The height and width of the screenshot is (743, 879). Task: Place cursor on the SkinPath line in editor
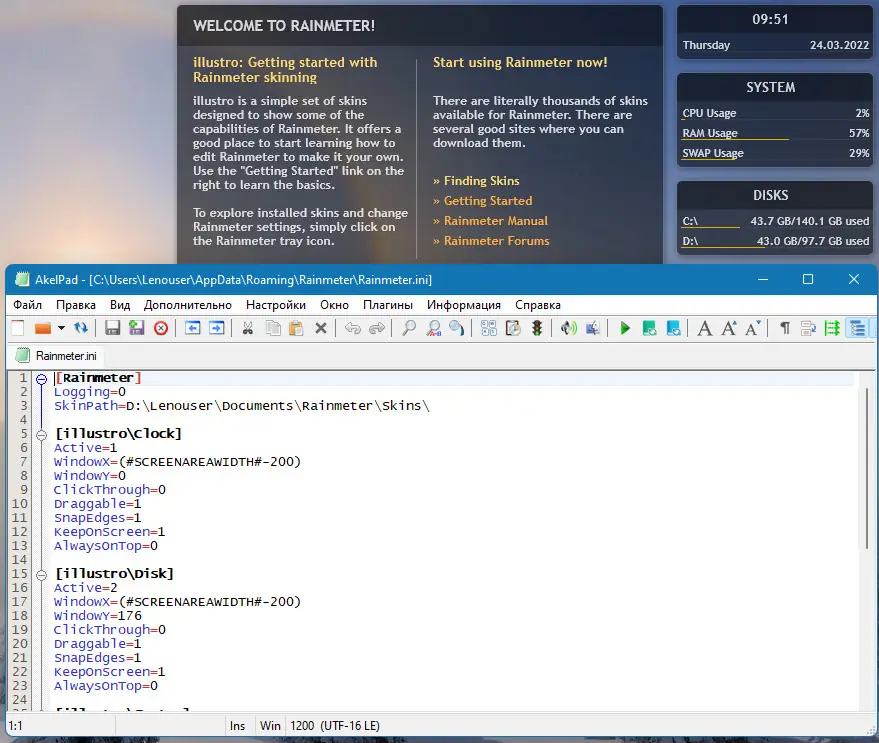point(241,405)
